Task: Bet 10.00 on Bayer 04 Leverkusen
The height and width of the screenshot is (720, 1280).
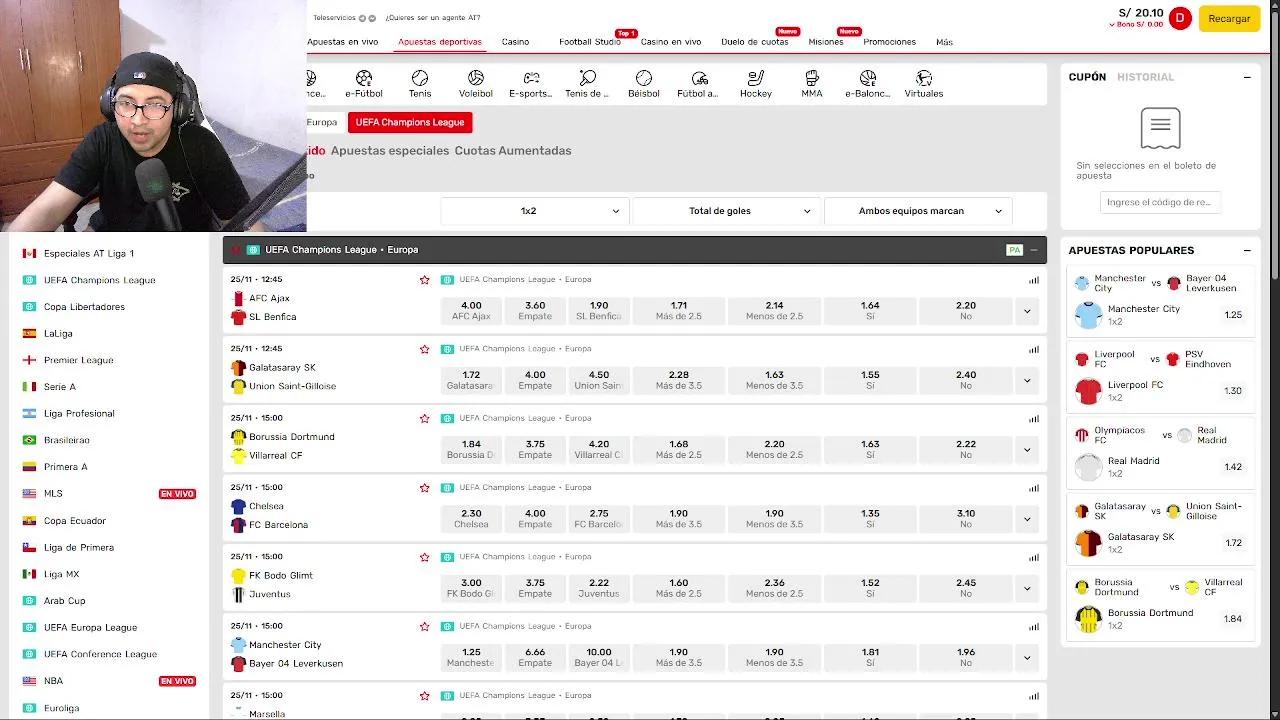Action: 599,657
